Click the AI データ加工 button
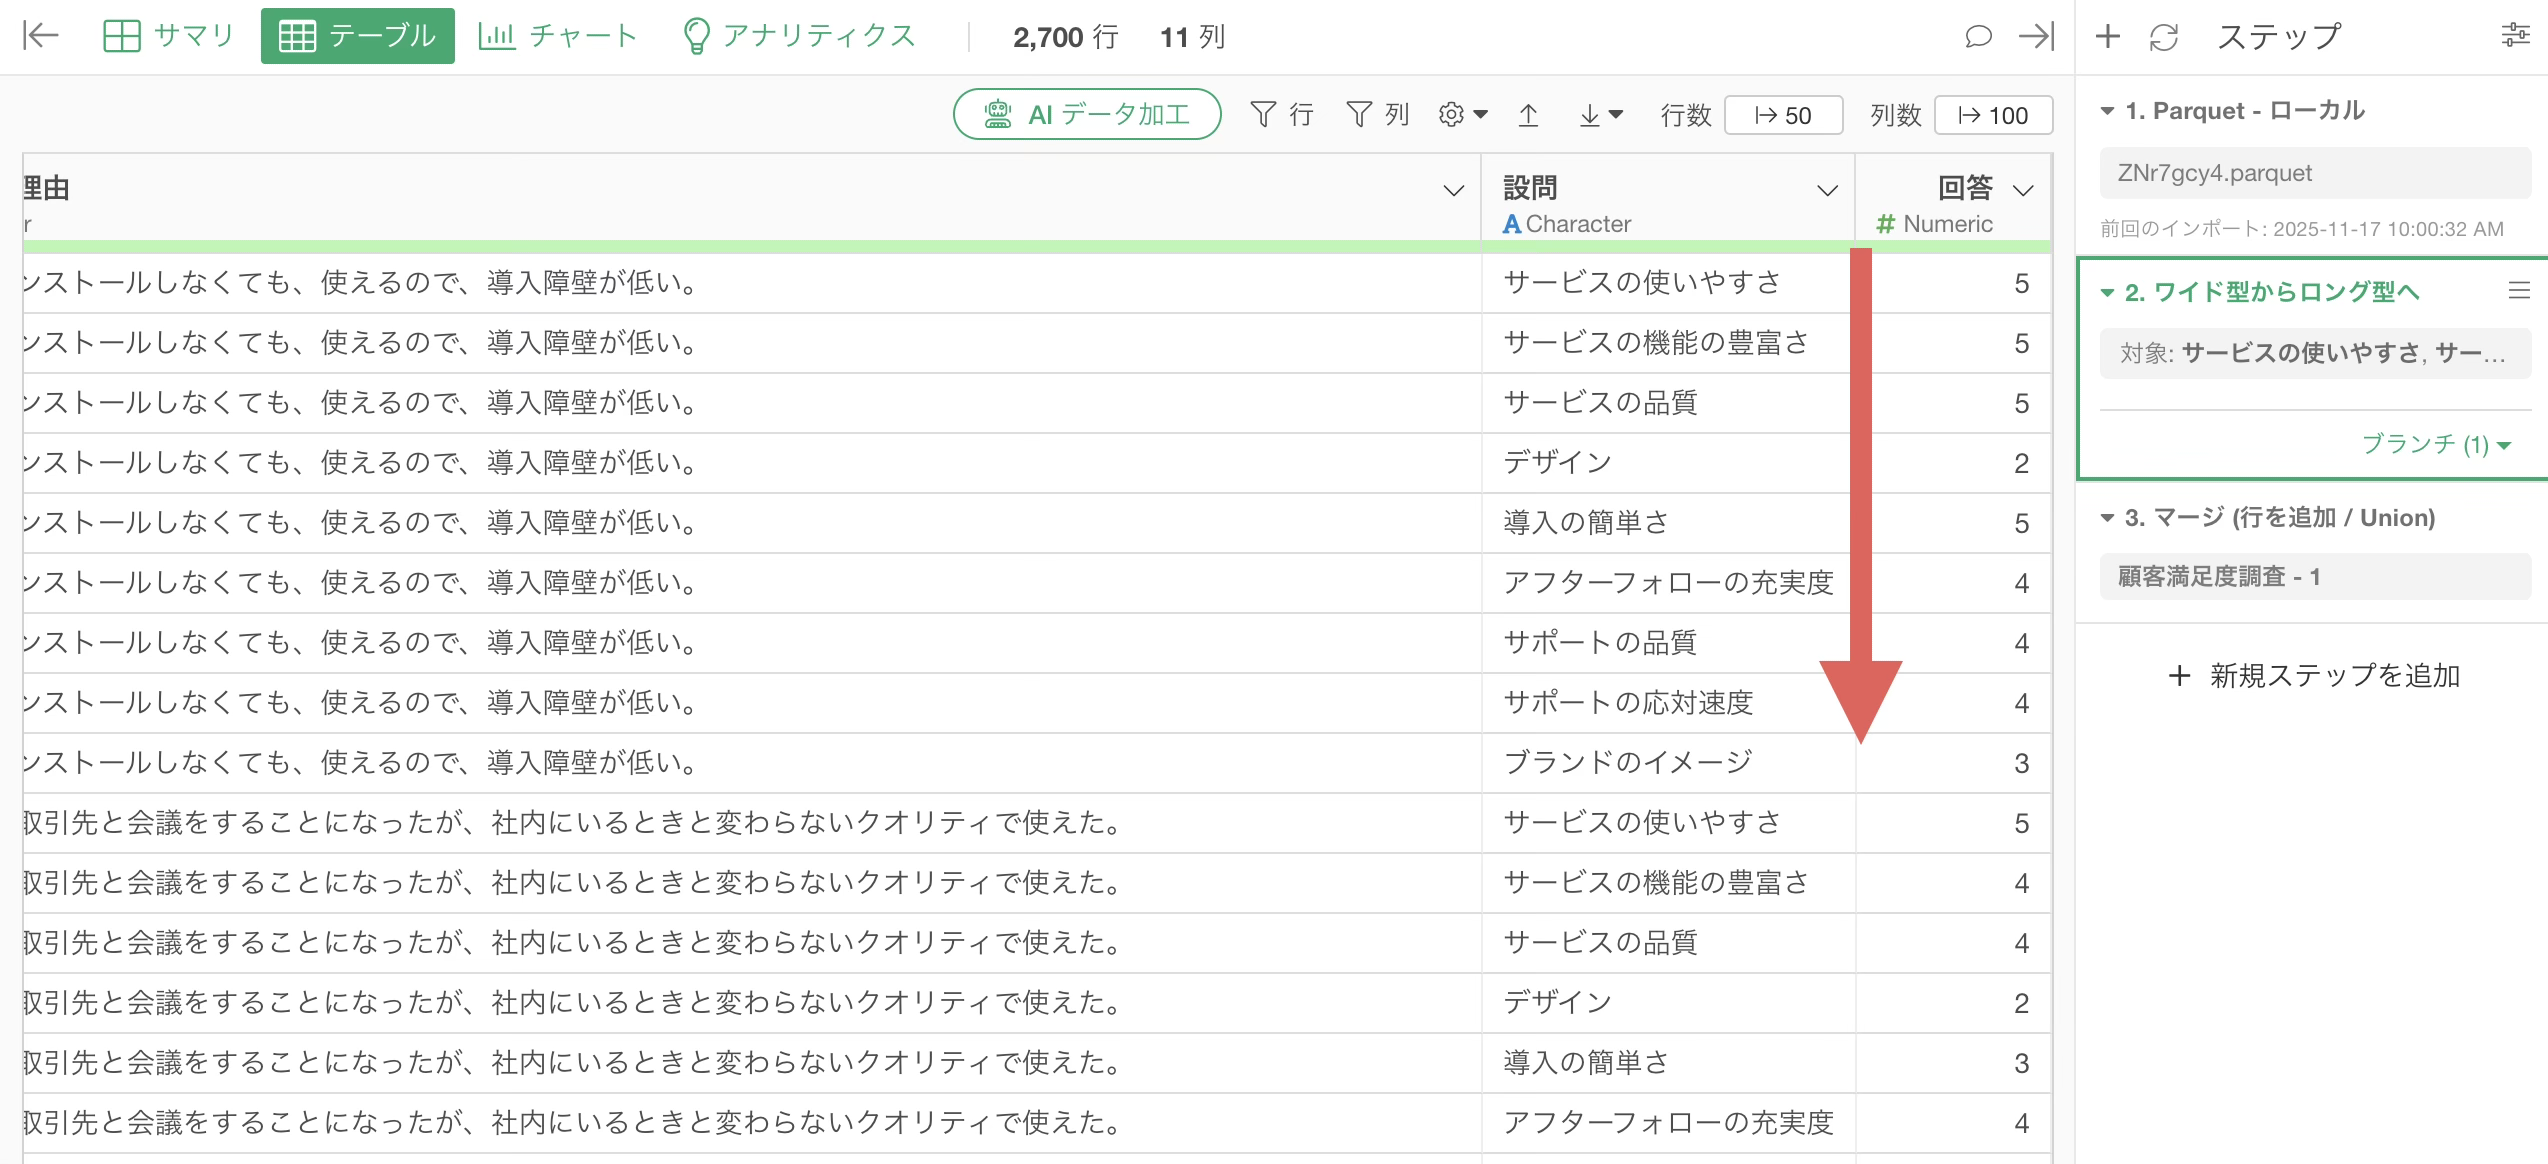The image size is (2548, 1164). point(1087,114)
